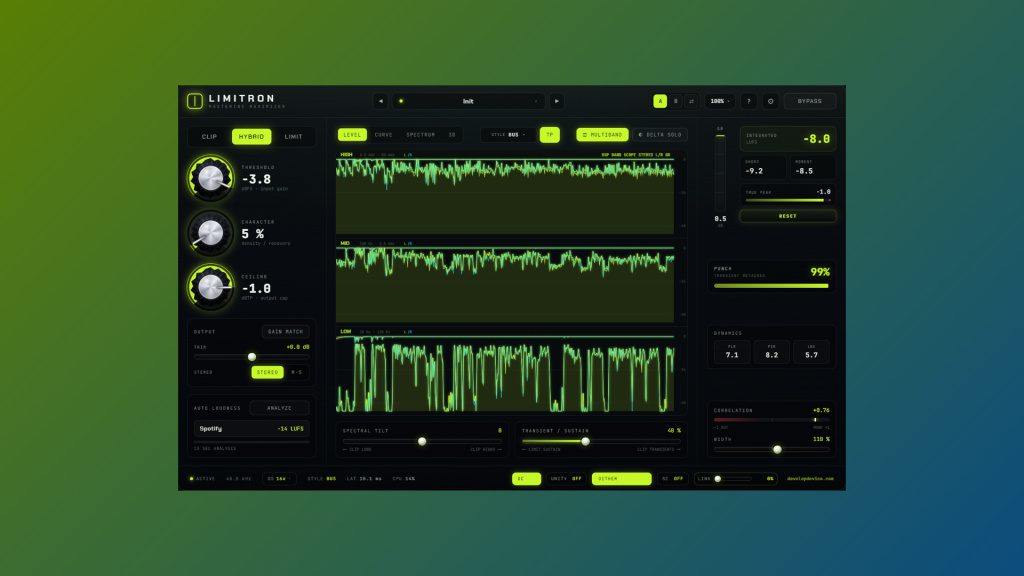Switch to Limit mode
The width and height of the screenshot is (1024, 576).
point(293,136)
